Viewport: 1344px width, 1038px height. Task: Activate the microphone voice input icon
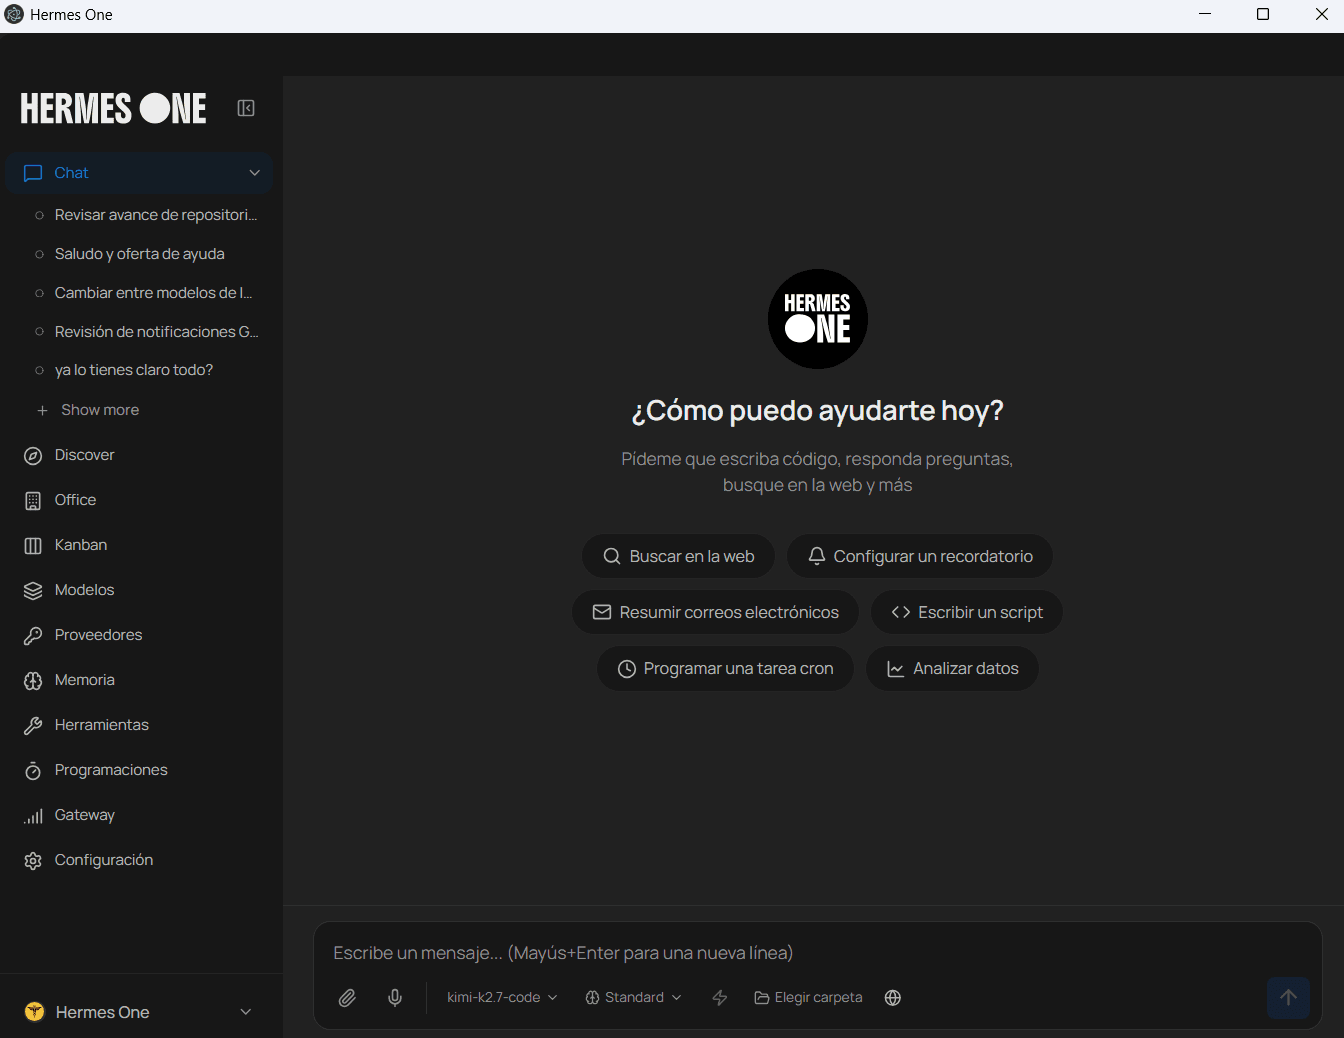point(395,998)
